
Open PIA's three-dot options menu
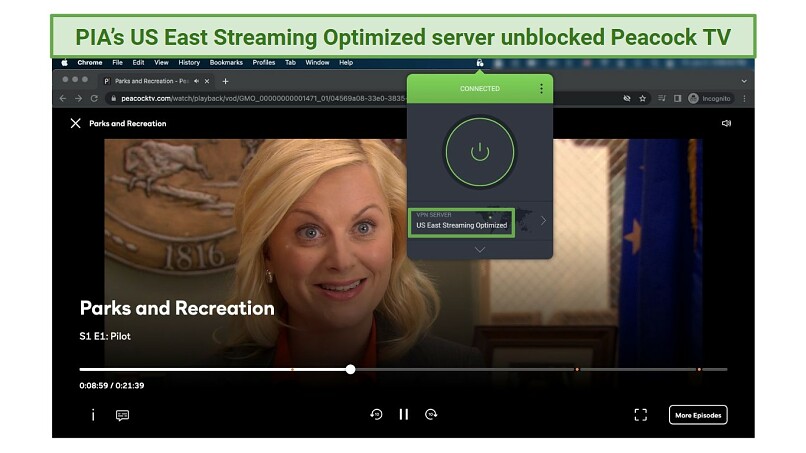541,88
